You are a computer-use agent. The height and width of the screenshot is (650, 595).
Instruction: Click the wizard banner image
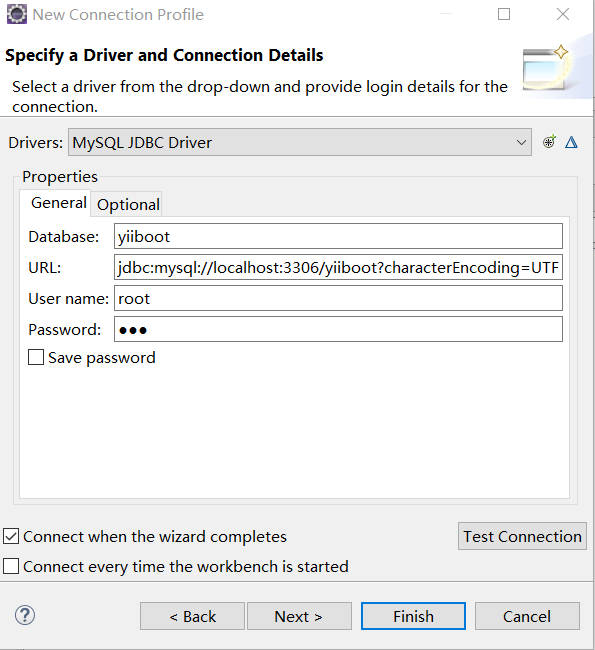click(549, 69)
